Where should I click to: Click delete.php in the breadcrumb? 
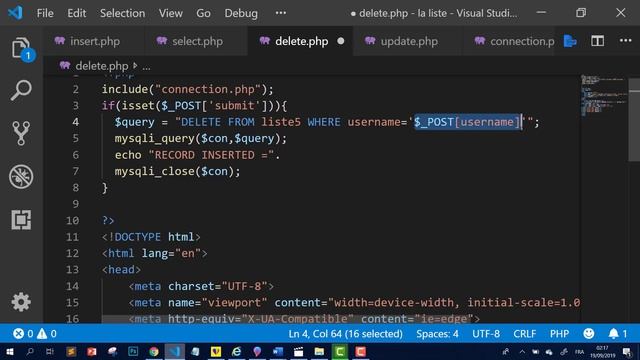pos(102,66)
